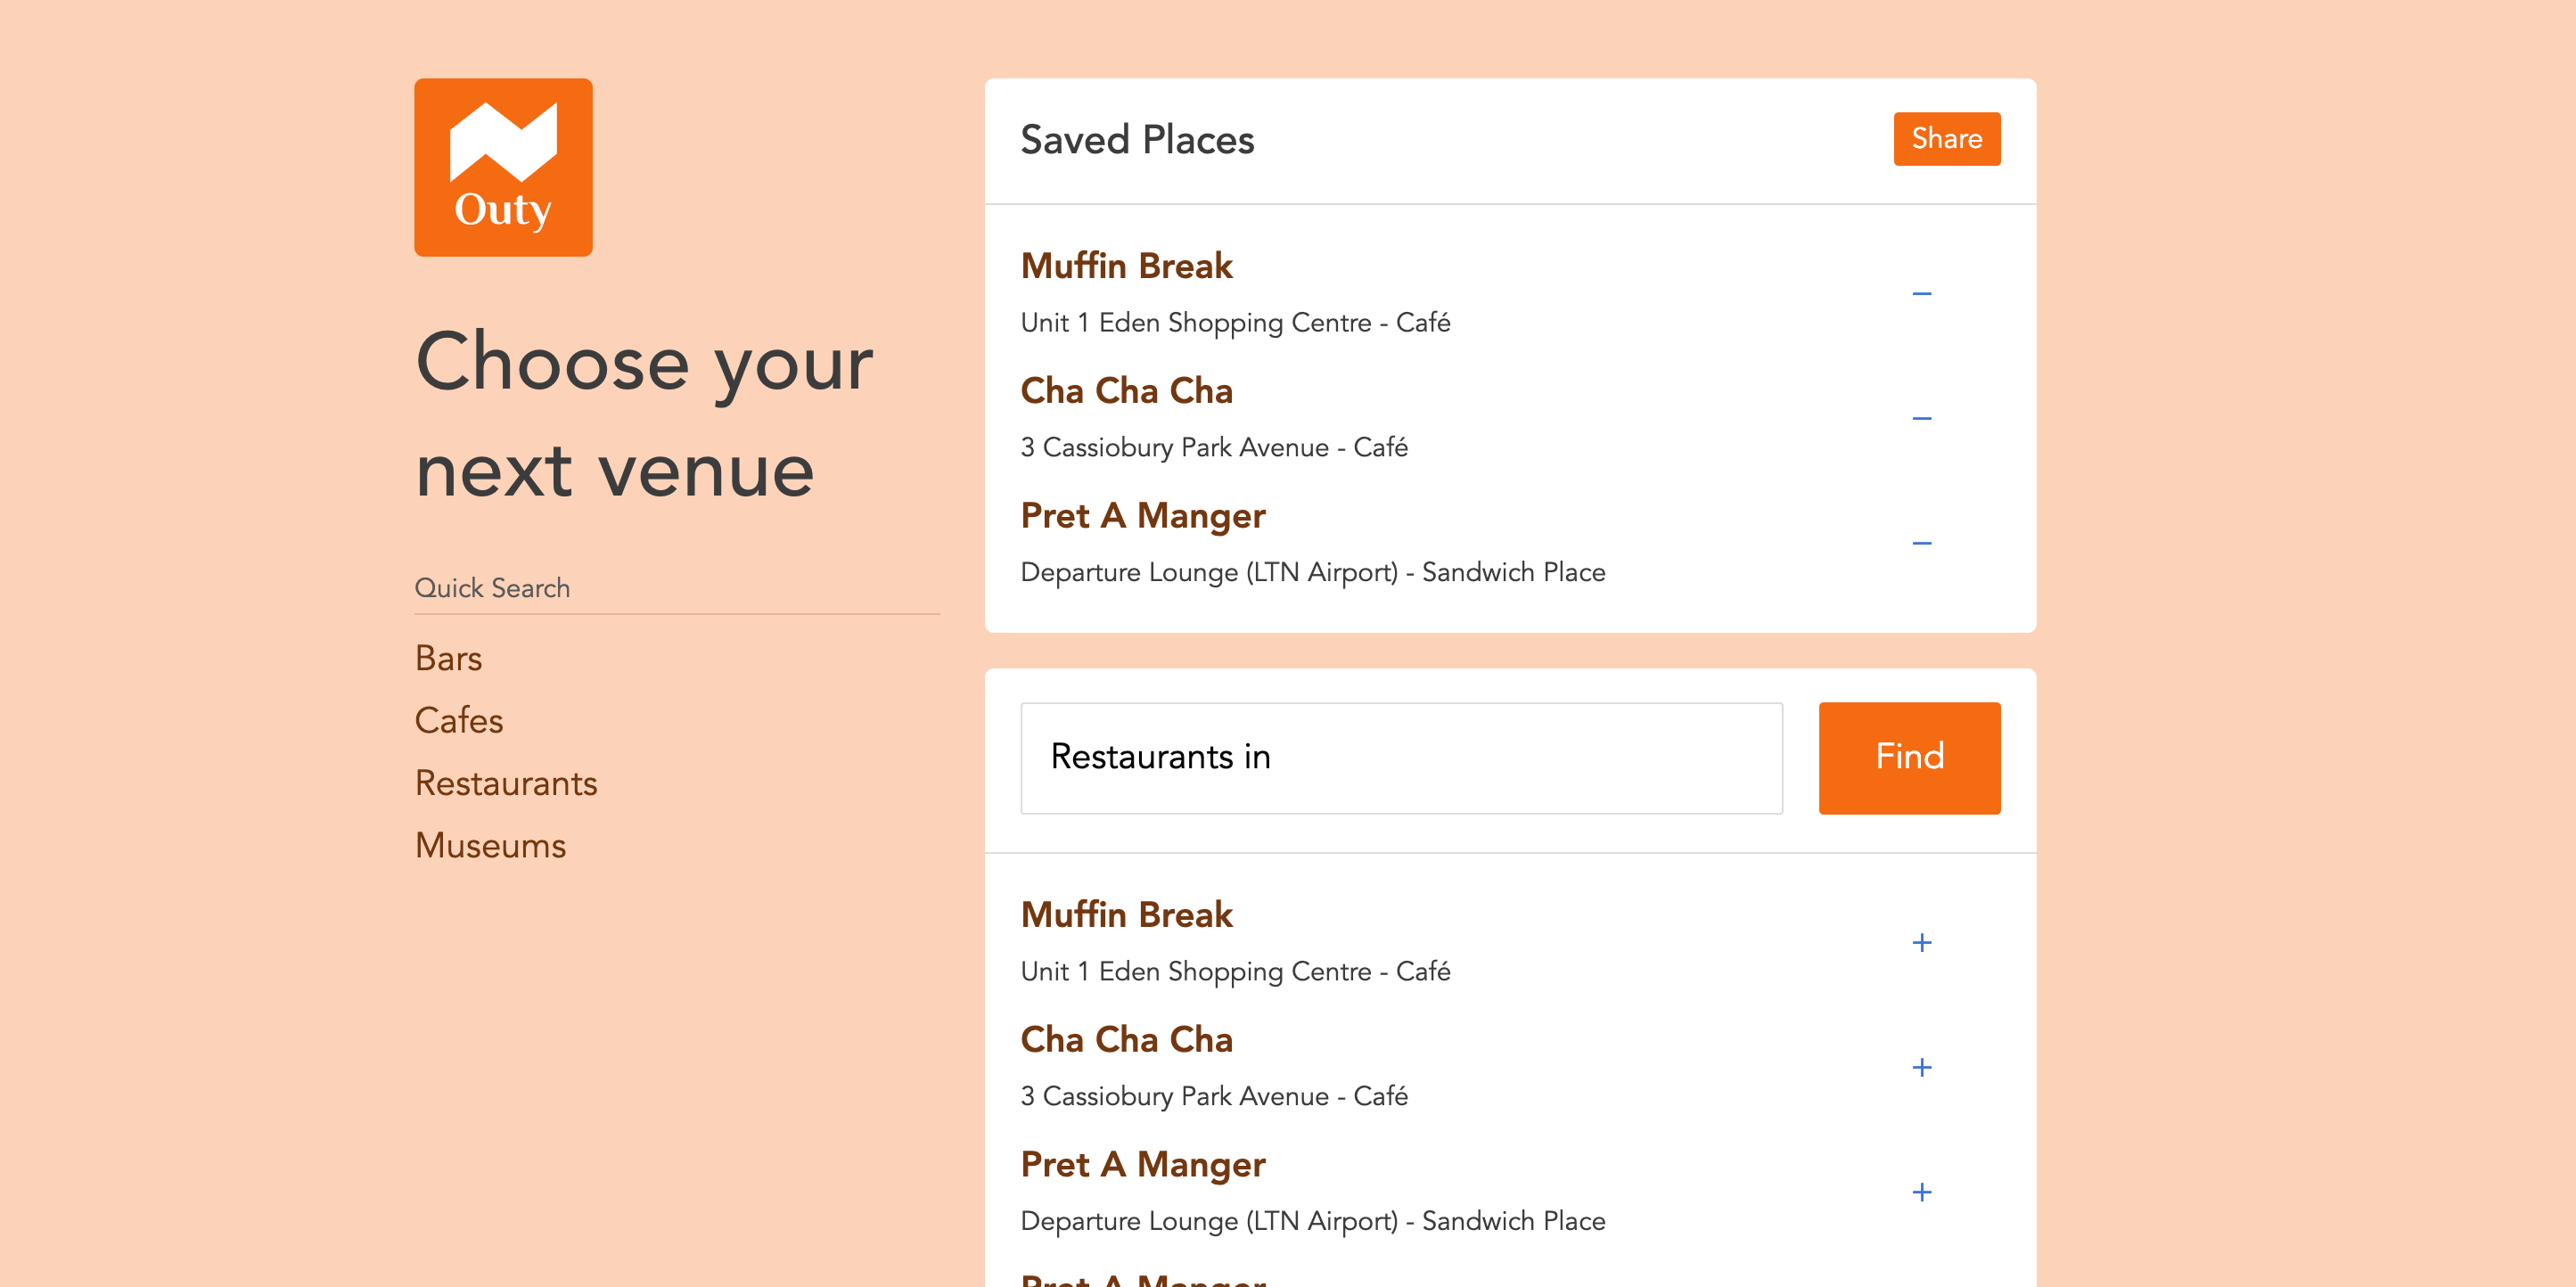The height and width of the screenshot is (1287, 2576).
Task: Focus the 'Restaurants in' search field
Action: point(1400,757)
